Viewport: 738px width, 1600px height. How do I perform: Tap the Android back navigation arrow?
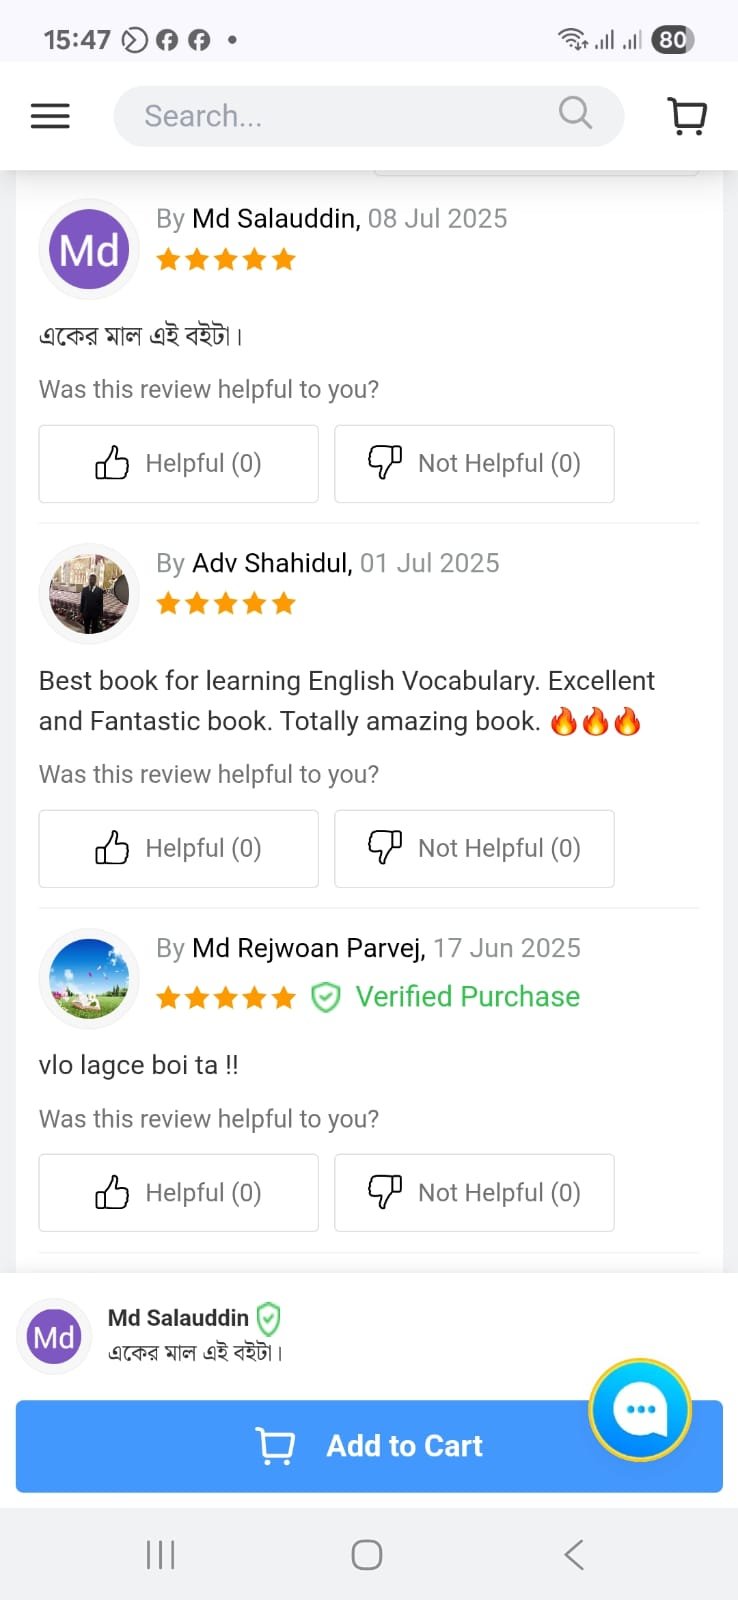[573, 1555]
